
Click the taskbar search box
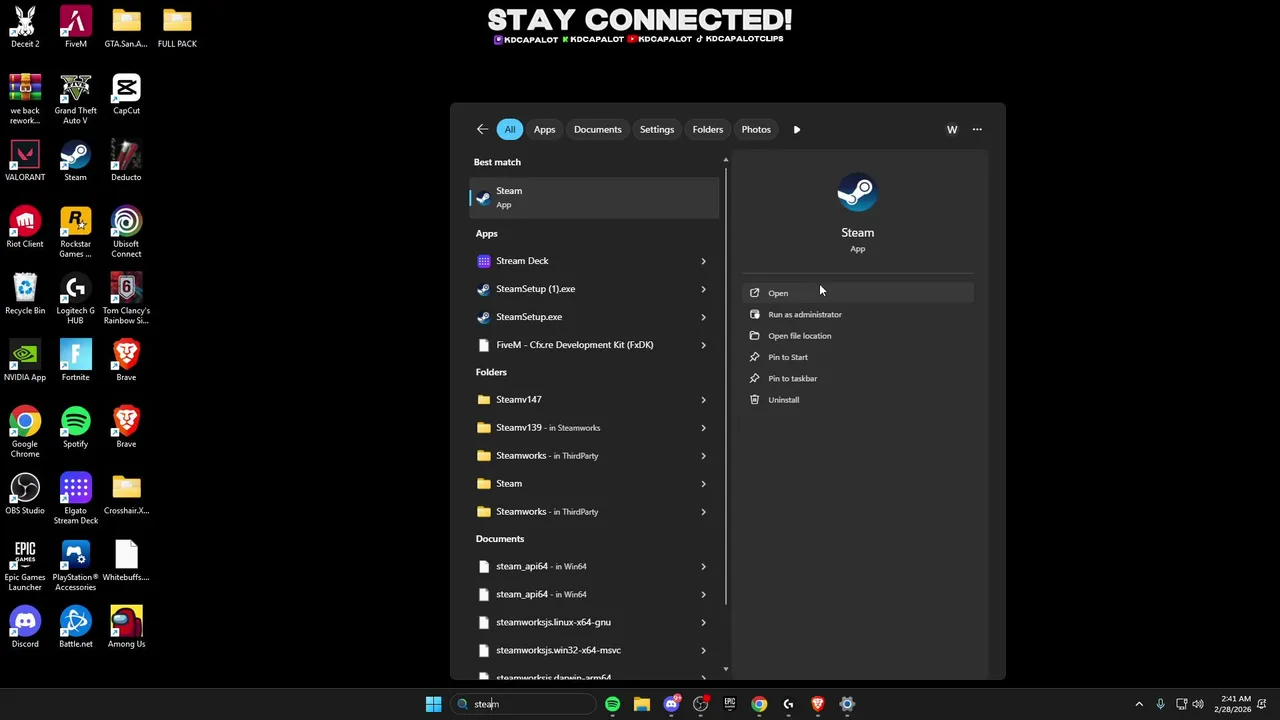[x=522, y=704]
